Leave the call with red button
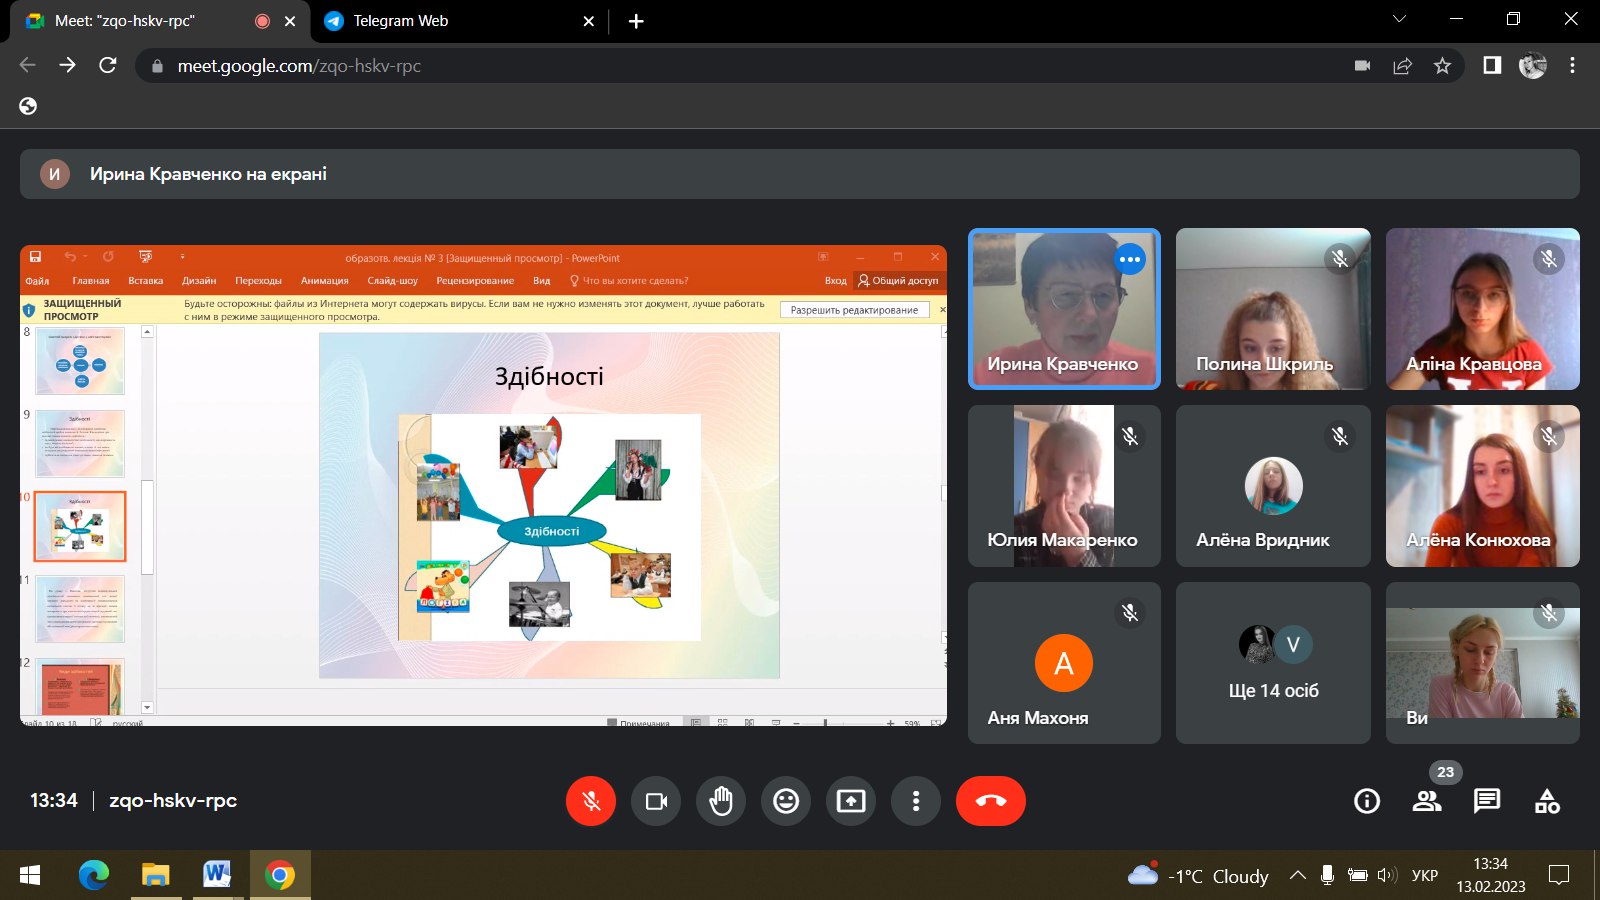Viewport: 1600px width, 900px height. coord(991,801)
